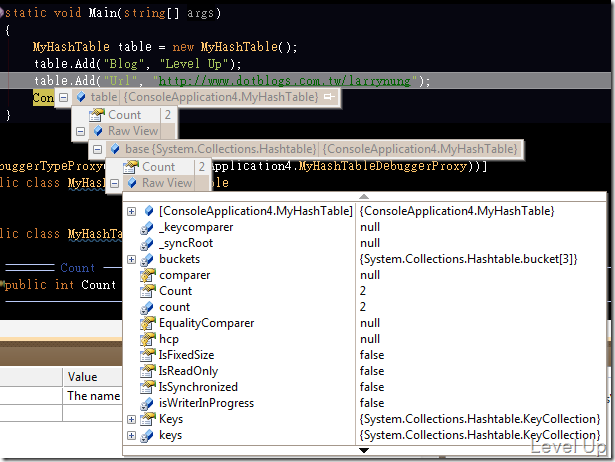Screen dimensions: 615x462
Task: Collapse the first Raw View node
Action: coord(80,131)
